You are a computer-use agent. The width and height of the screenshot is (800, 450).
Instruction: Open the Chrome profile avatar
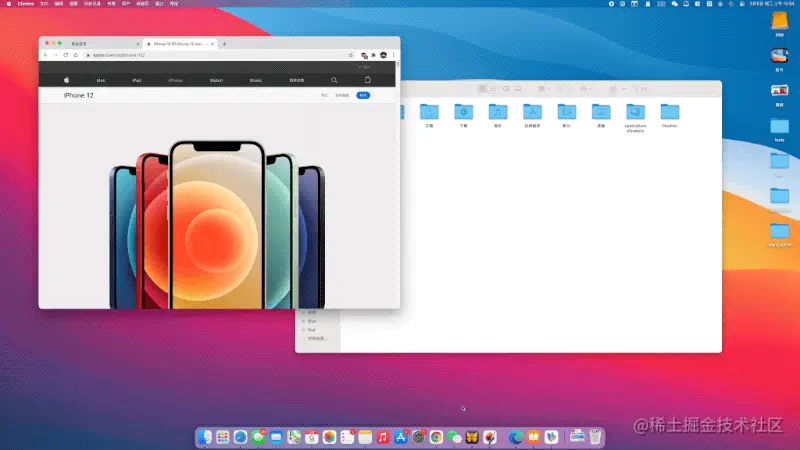(383, 55)
